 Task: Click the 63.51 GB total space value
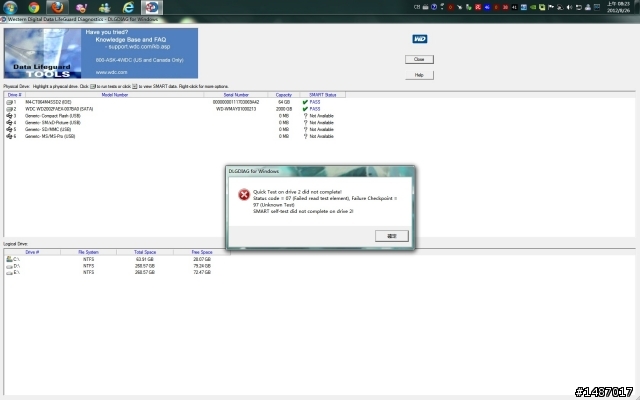pyautogui.click(x=145, y=259)
